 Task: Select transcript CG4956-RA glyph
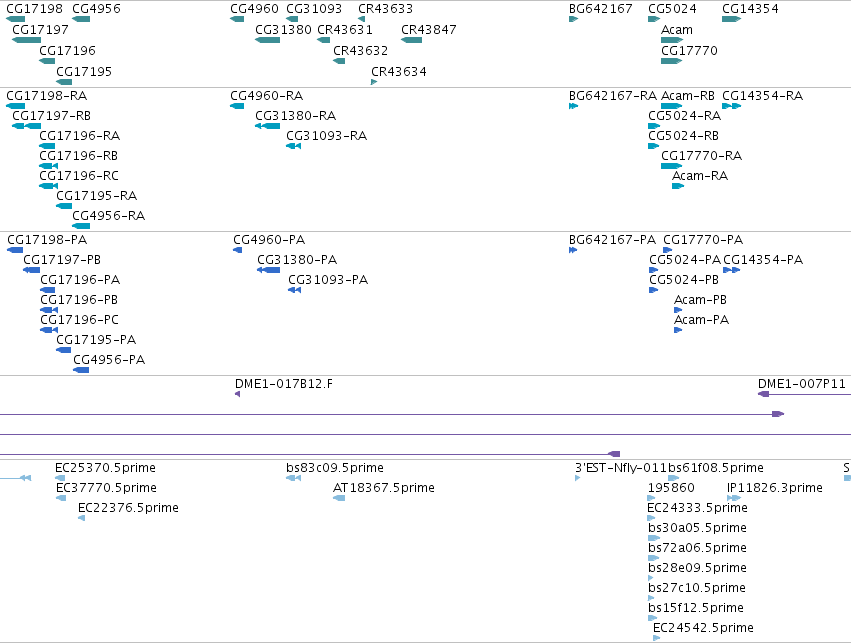[81, 226]
